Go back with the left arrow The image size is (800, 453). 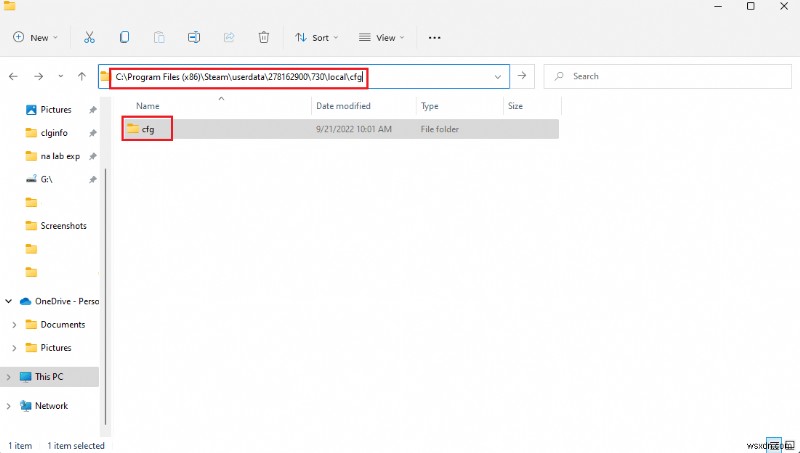pos(13,77)
